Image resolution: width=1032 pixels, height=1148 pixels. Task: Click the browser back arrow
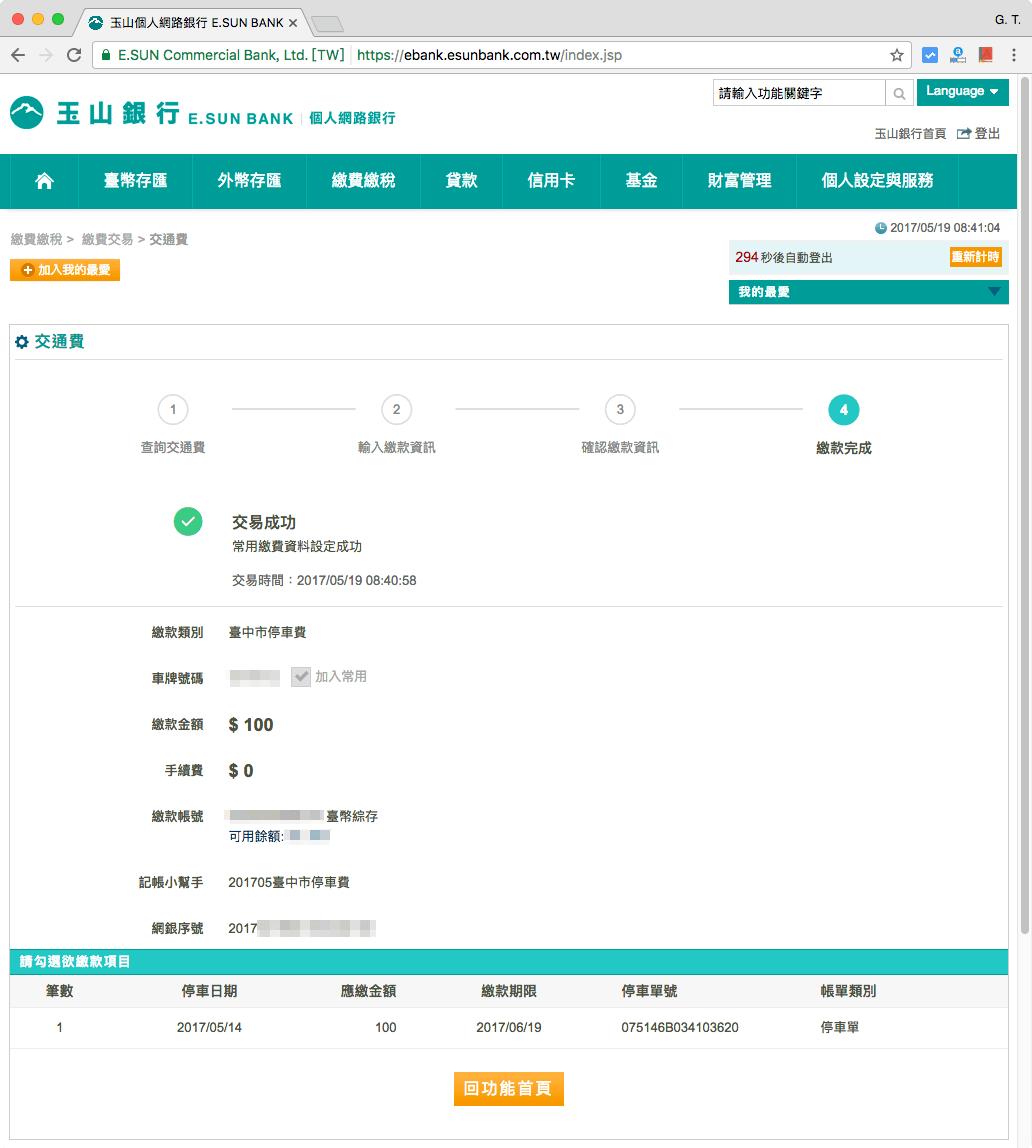click(x=18, y=55)
